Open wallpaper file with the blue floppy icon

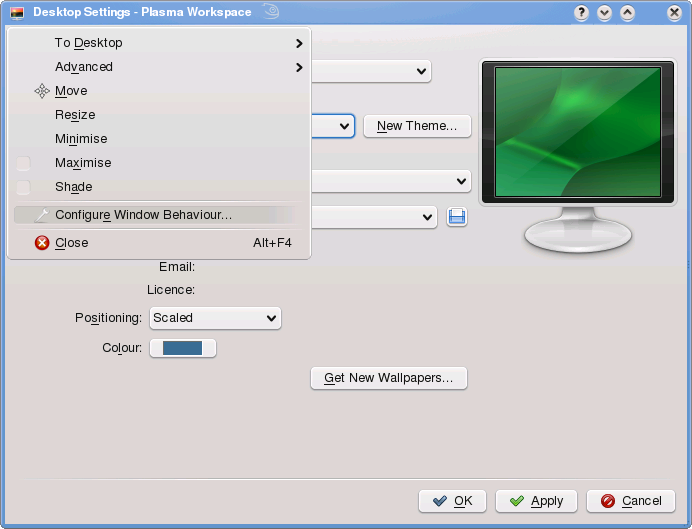[x=457, y=217]
